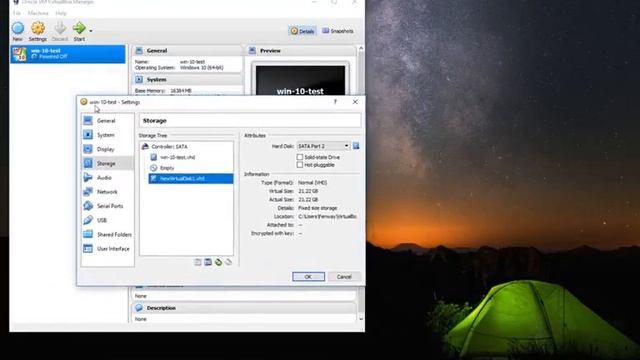Click the remove attachment icon below tree
The width and height of the screenshot is (640, 360).
click(x=229, y=262)
